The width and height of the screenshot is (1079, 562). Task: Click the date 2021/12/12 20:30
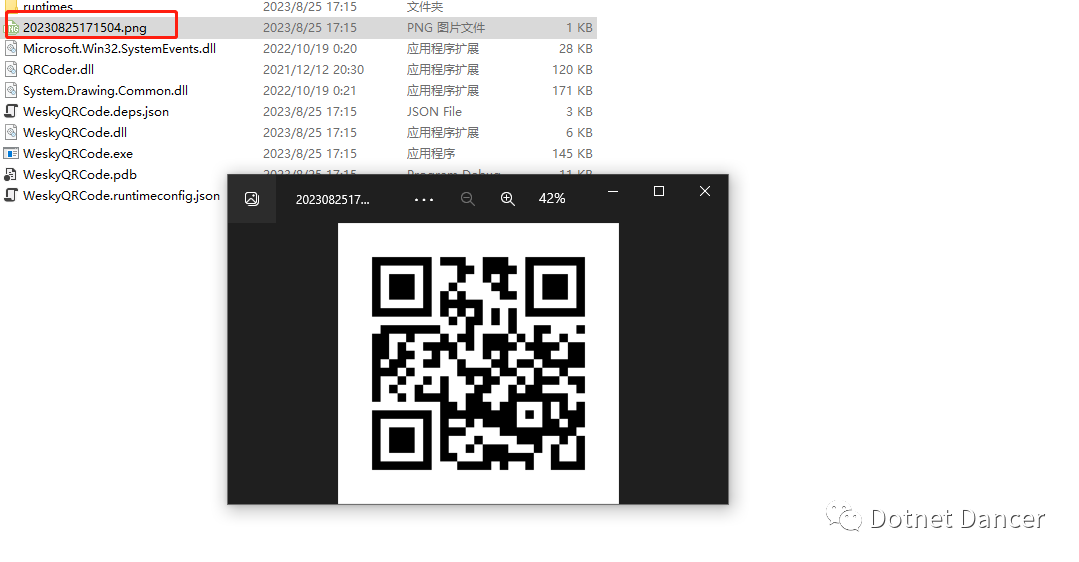coord(313,69)
